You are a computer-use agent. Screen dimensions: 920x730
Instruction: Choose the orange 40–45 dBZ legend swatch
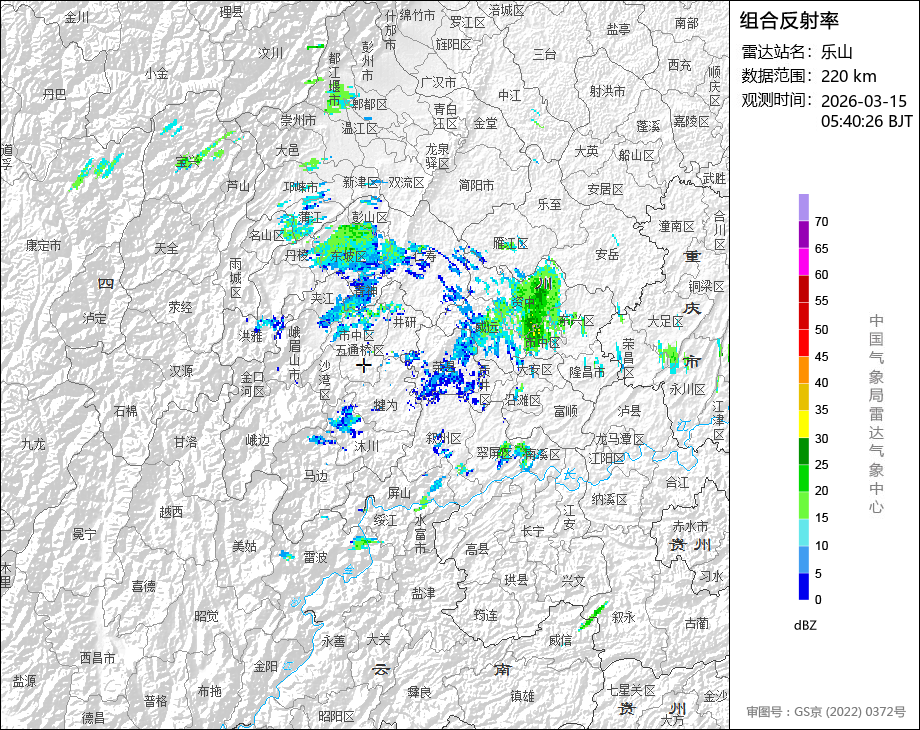(803, 370)
